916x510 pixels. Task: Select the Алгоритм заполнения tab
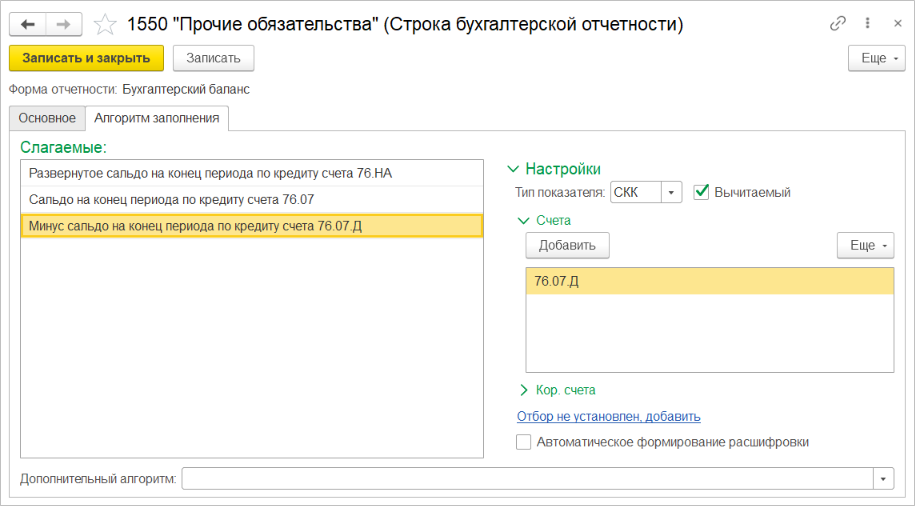(x=157, y=118)
